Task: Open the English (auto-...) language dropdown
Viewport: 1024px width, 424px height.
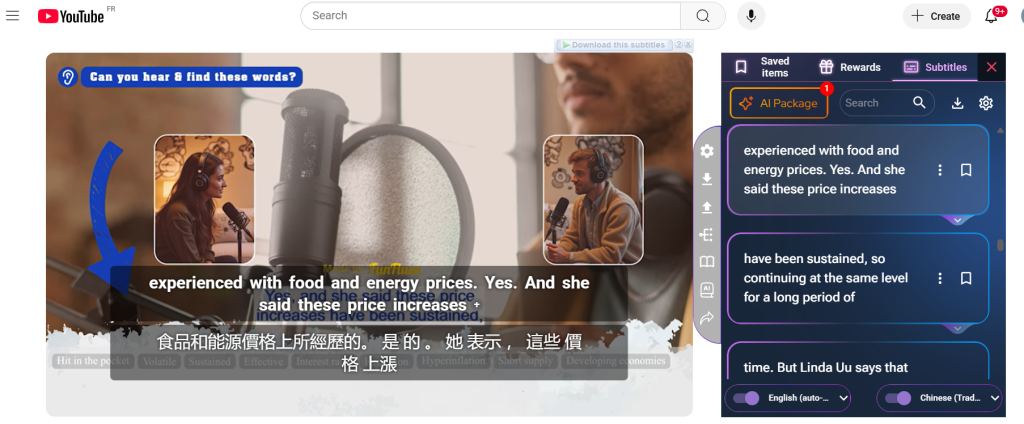Action: tap(808, 398)
